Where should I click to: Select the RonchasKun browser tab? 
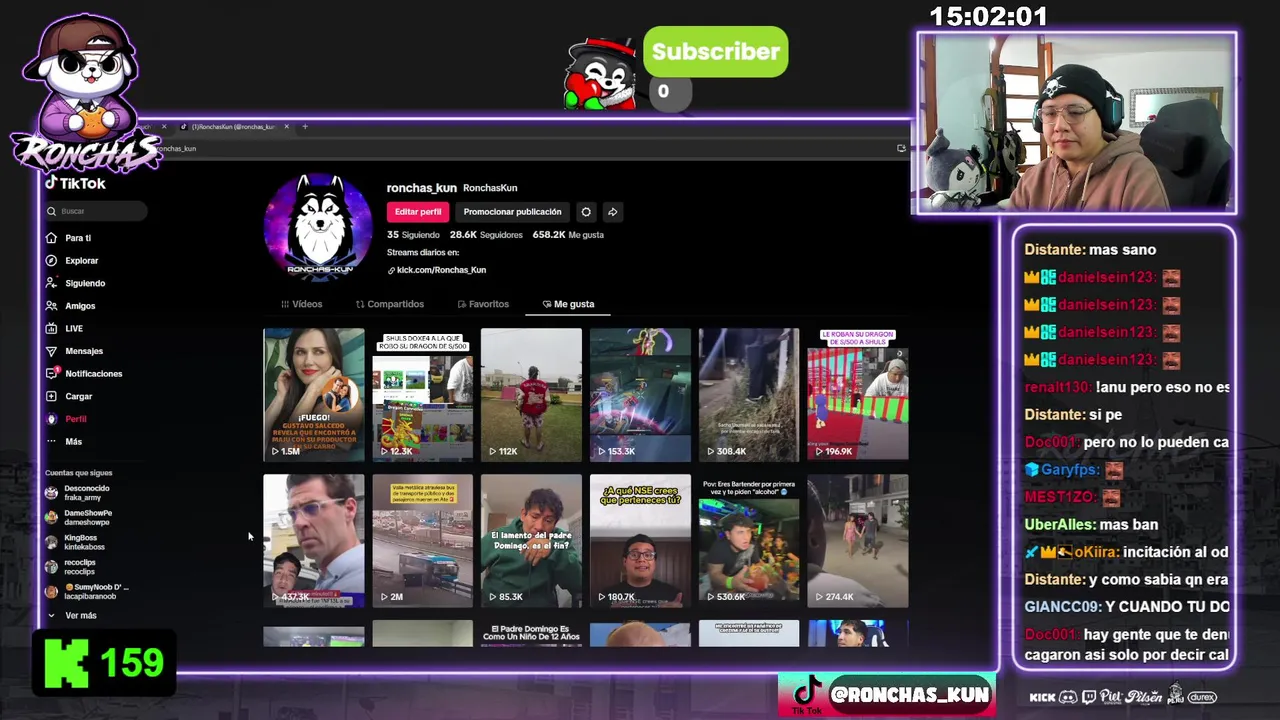pos(233,127)
